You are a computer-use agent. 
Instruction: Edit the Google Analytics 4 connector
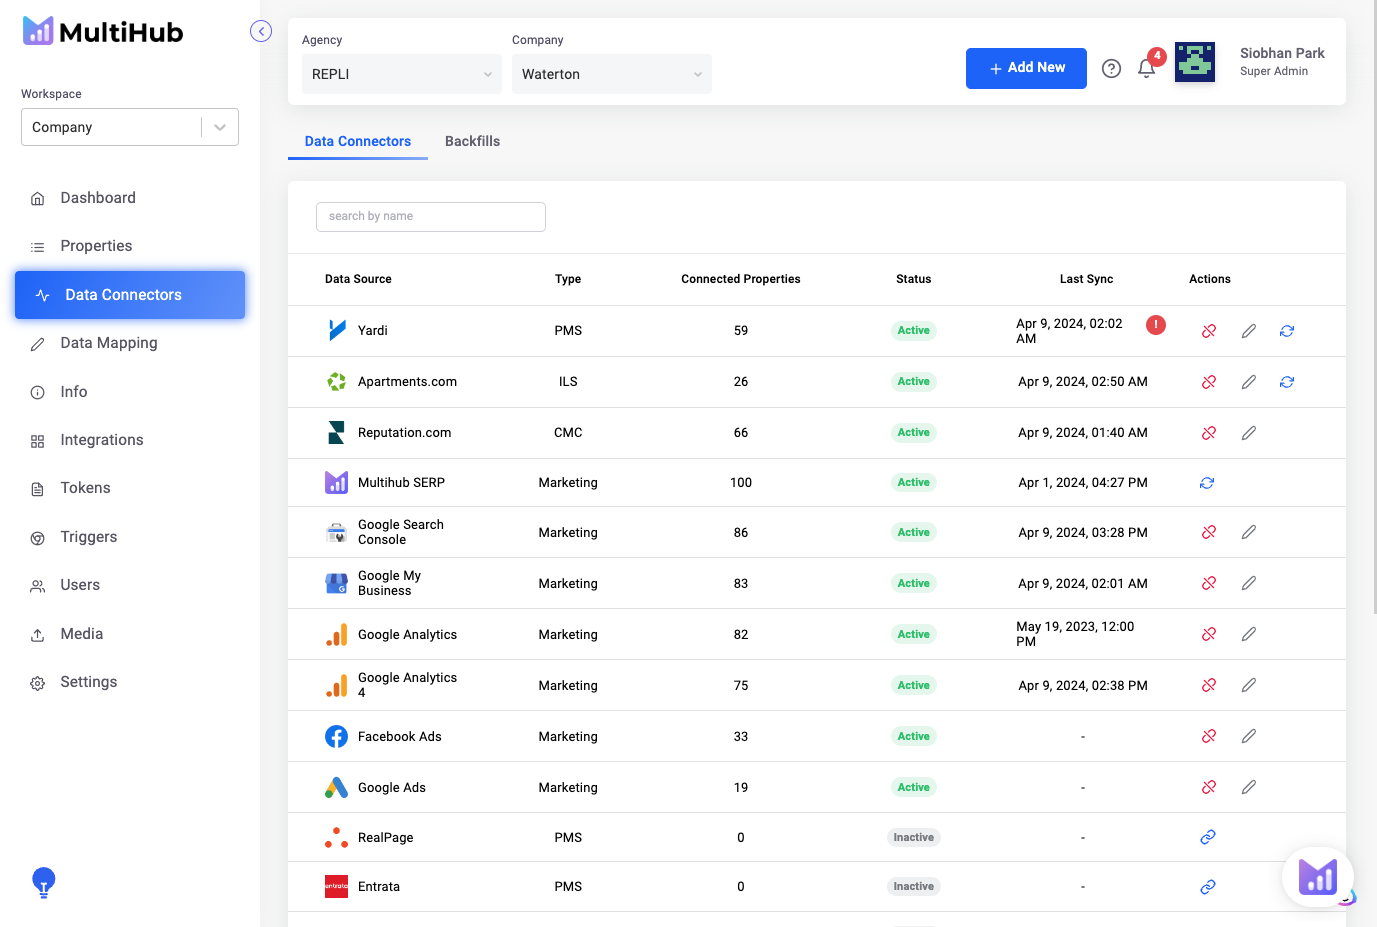click(x=1249, y=685)
